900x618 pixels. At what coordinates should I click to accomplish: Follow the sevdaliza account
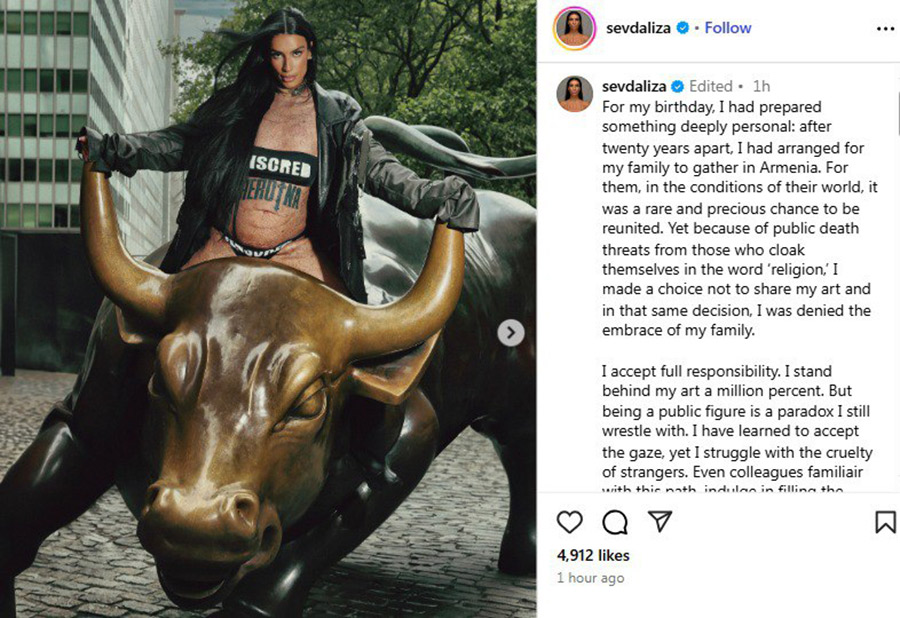tap(728, 28)
